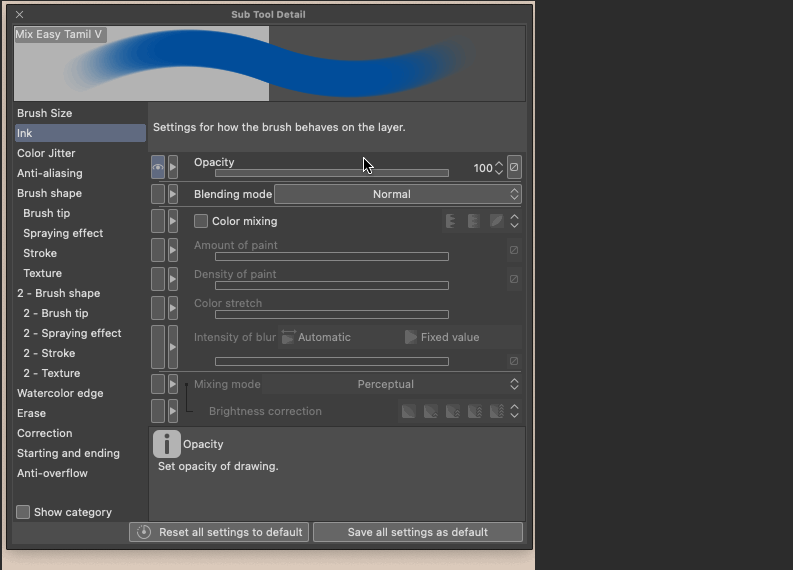Viewport: 793px width, 570px height.
Task: Click the Opacity value stepper arrows
Action: (x=499, y=168)
